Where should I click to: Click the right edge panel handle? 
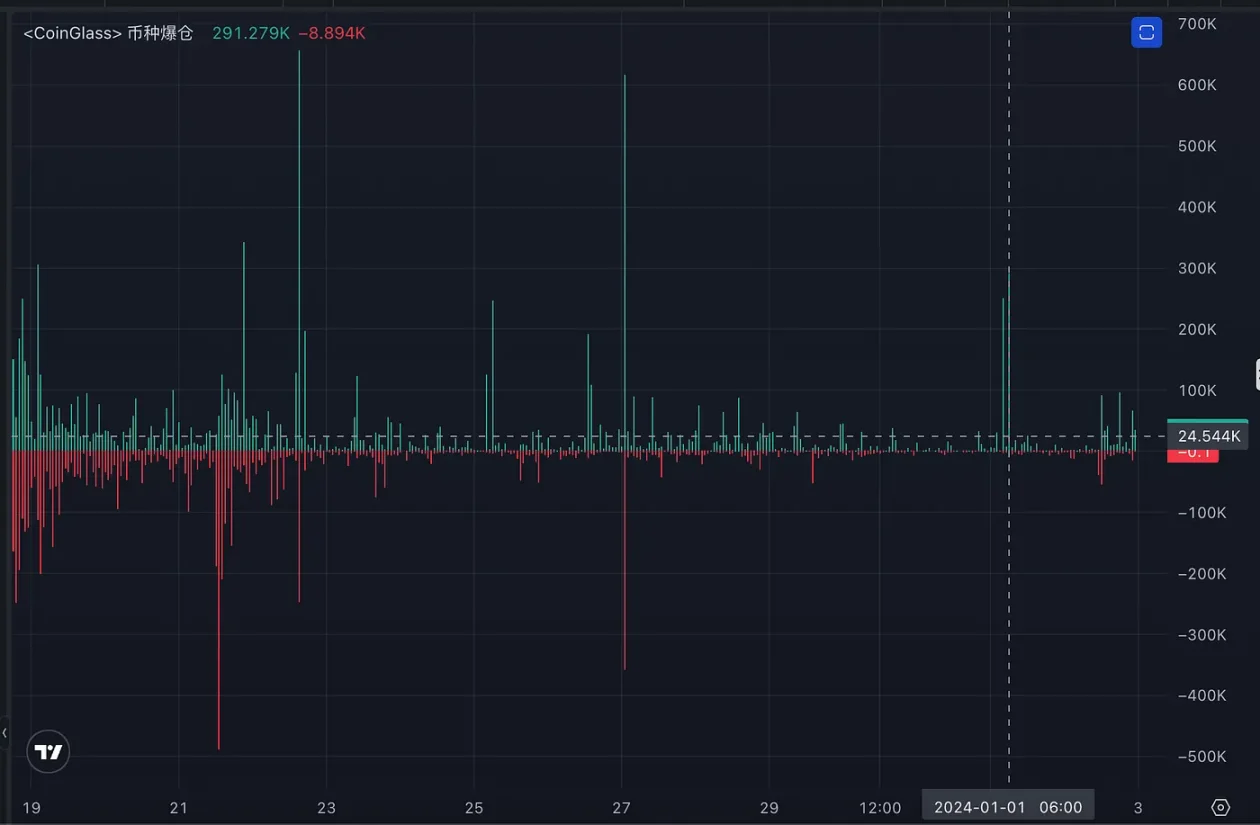[1256, 374]
